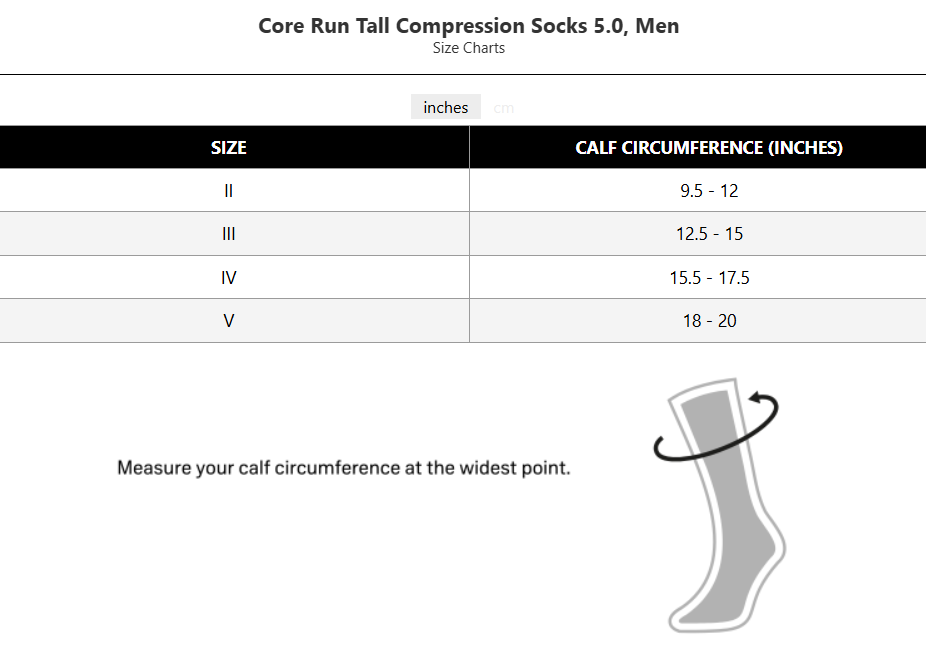Click the SIZE column header
This screenshot has height=668, width=926.
click(x=228, y=147)
